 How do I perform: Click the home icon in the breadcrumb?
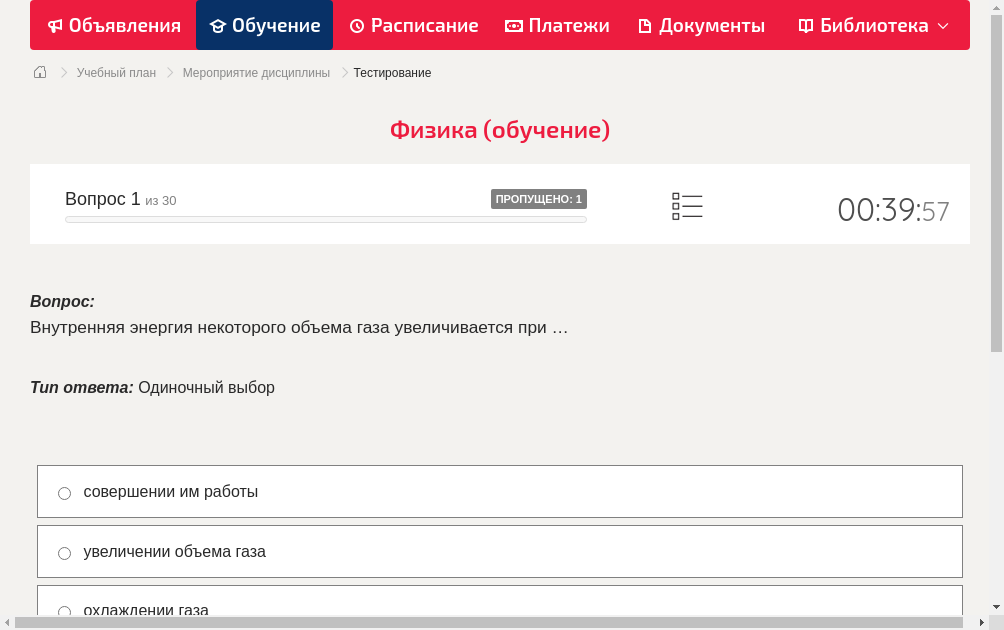[x=39, y=72]
